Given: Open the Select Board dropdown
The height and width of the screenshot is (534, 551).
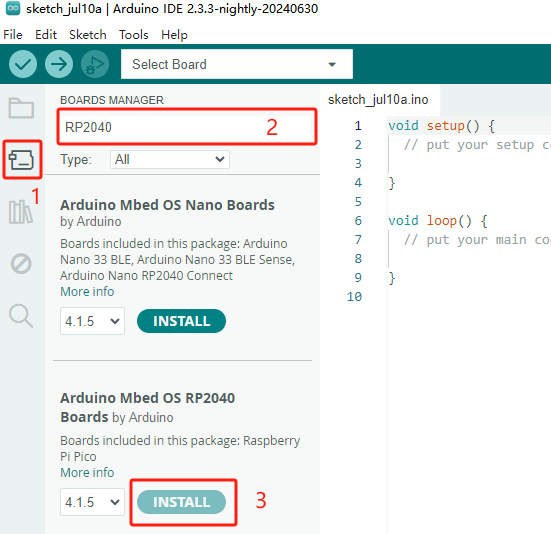Looking at the screenshot, I should click(237, 64).
